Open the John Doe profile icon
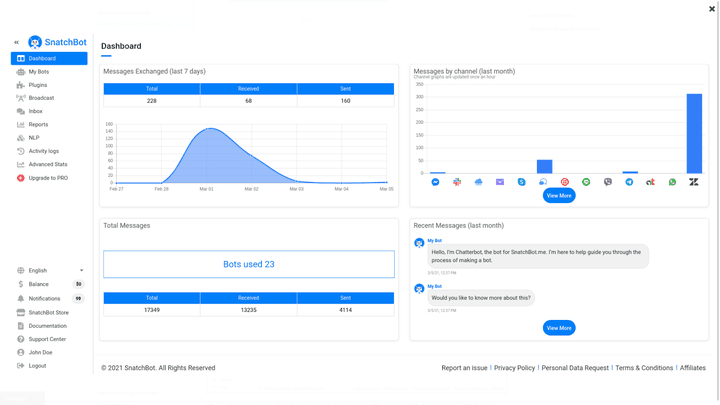Screen dimensions: 720x405 [21, 353]
